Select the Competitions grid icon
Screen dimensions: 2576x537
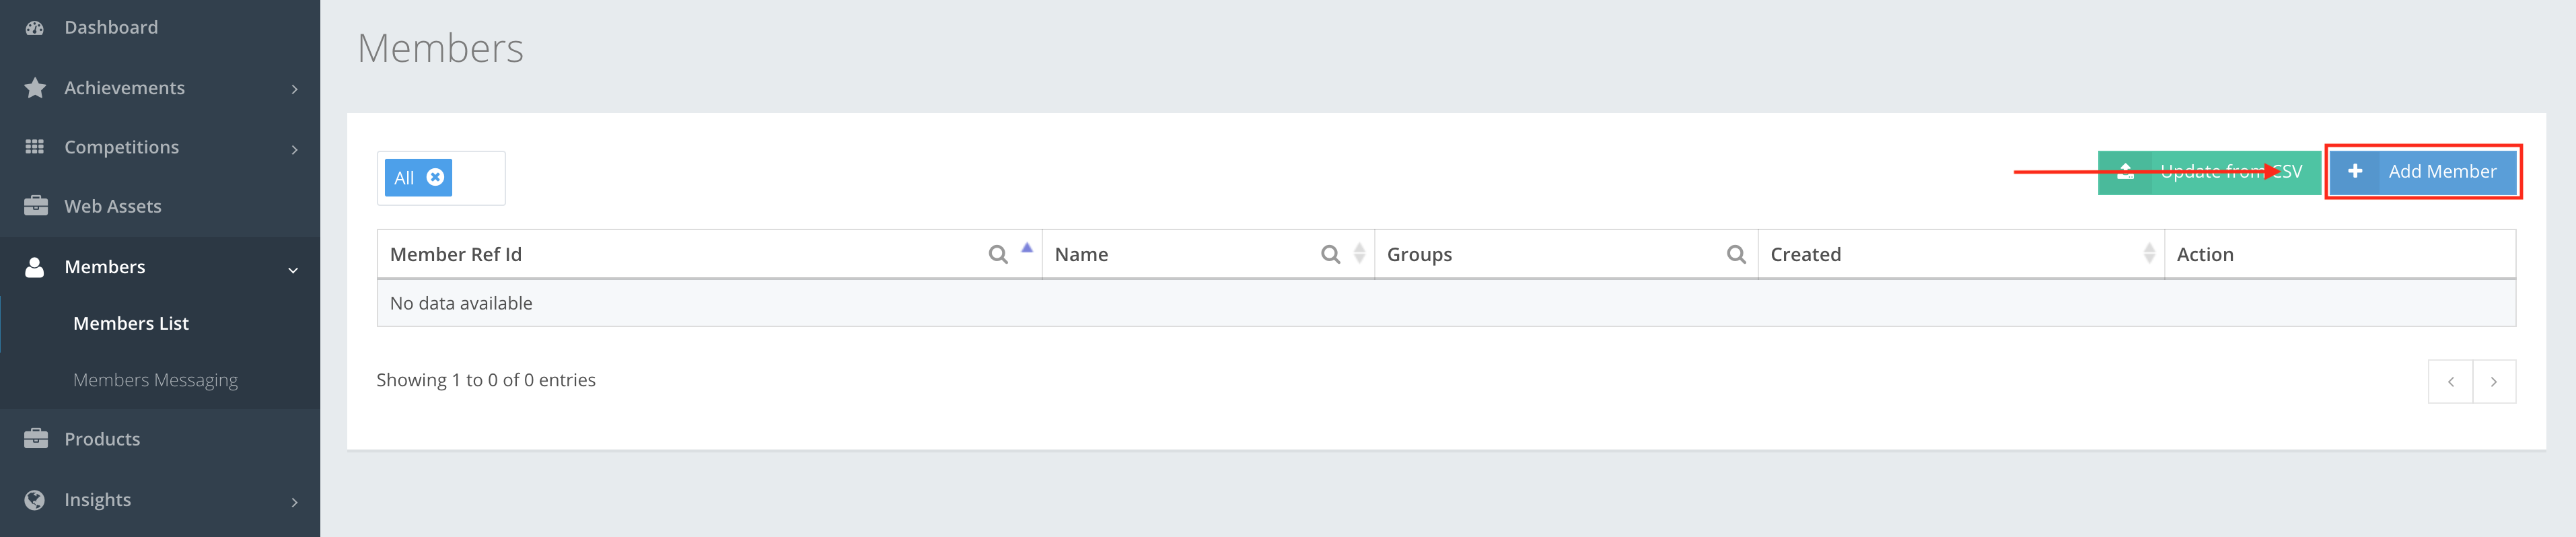pos(33,146)
